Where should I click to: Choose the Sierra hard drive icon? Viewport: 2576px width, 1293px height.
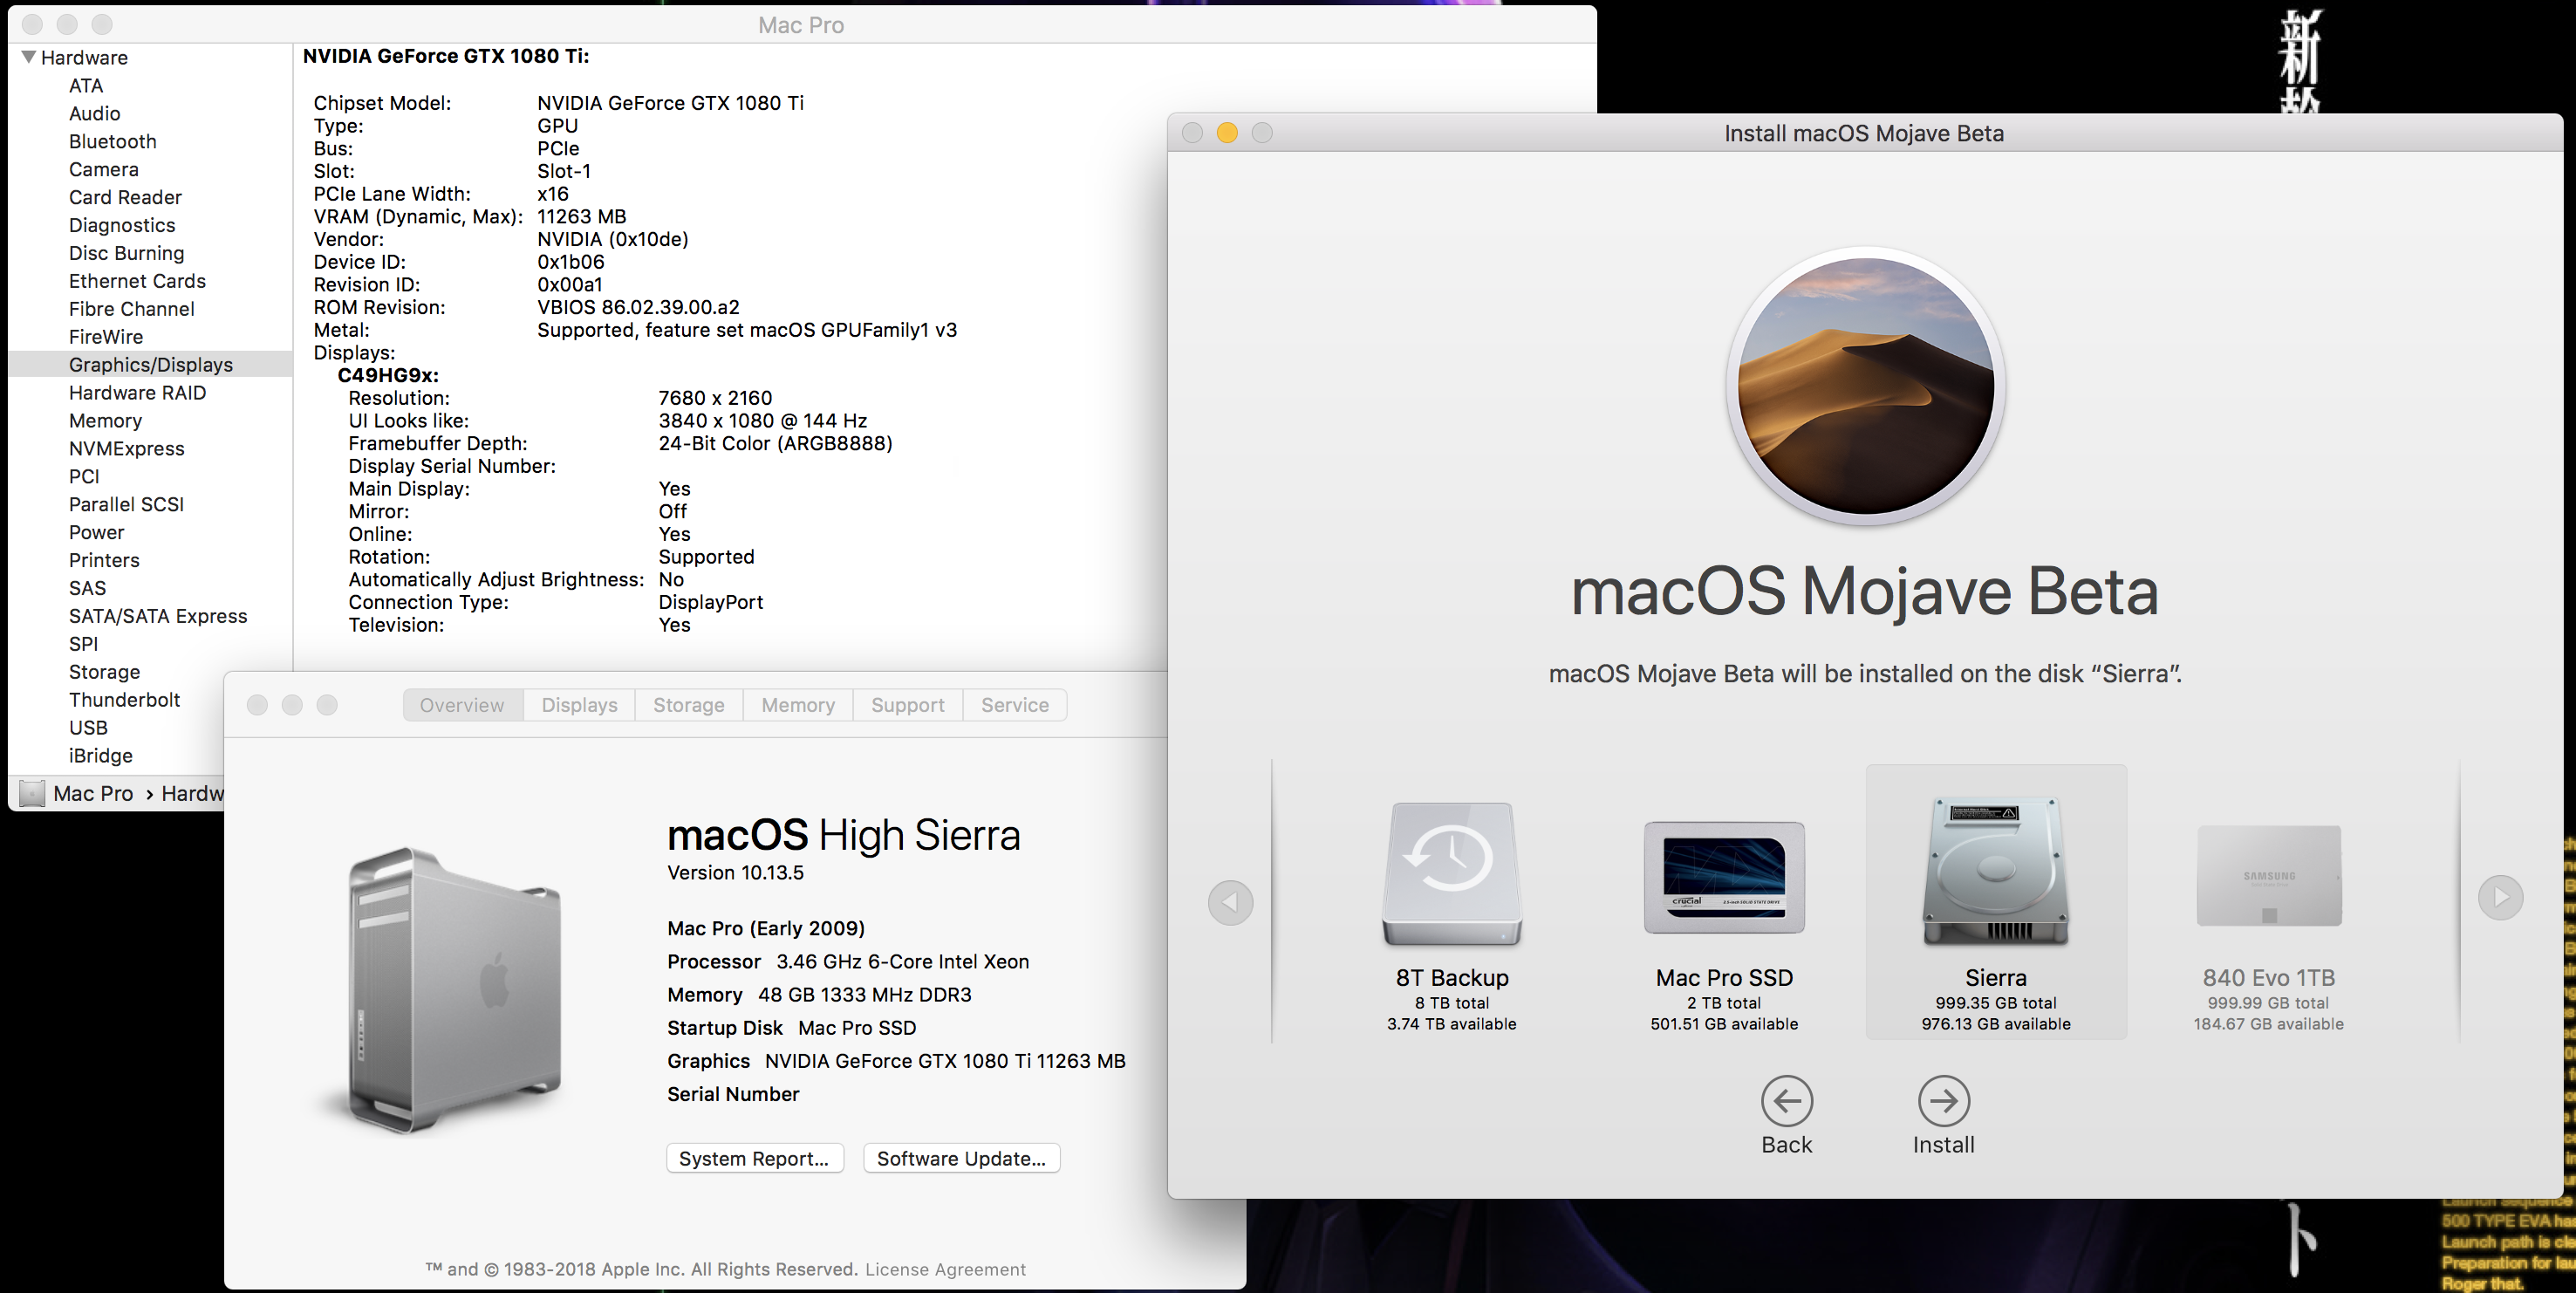pos(1995,871)
